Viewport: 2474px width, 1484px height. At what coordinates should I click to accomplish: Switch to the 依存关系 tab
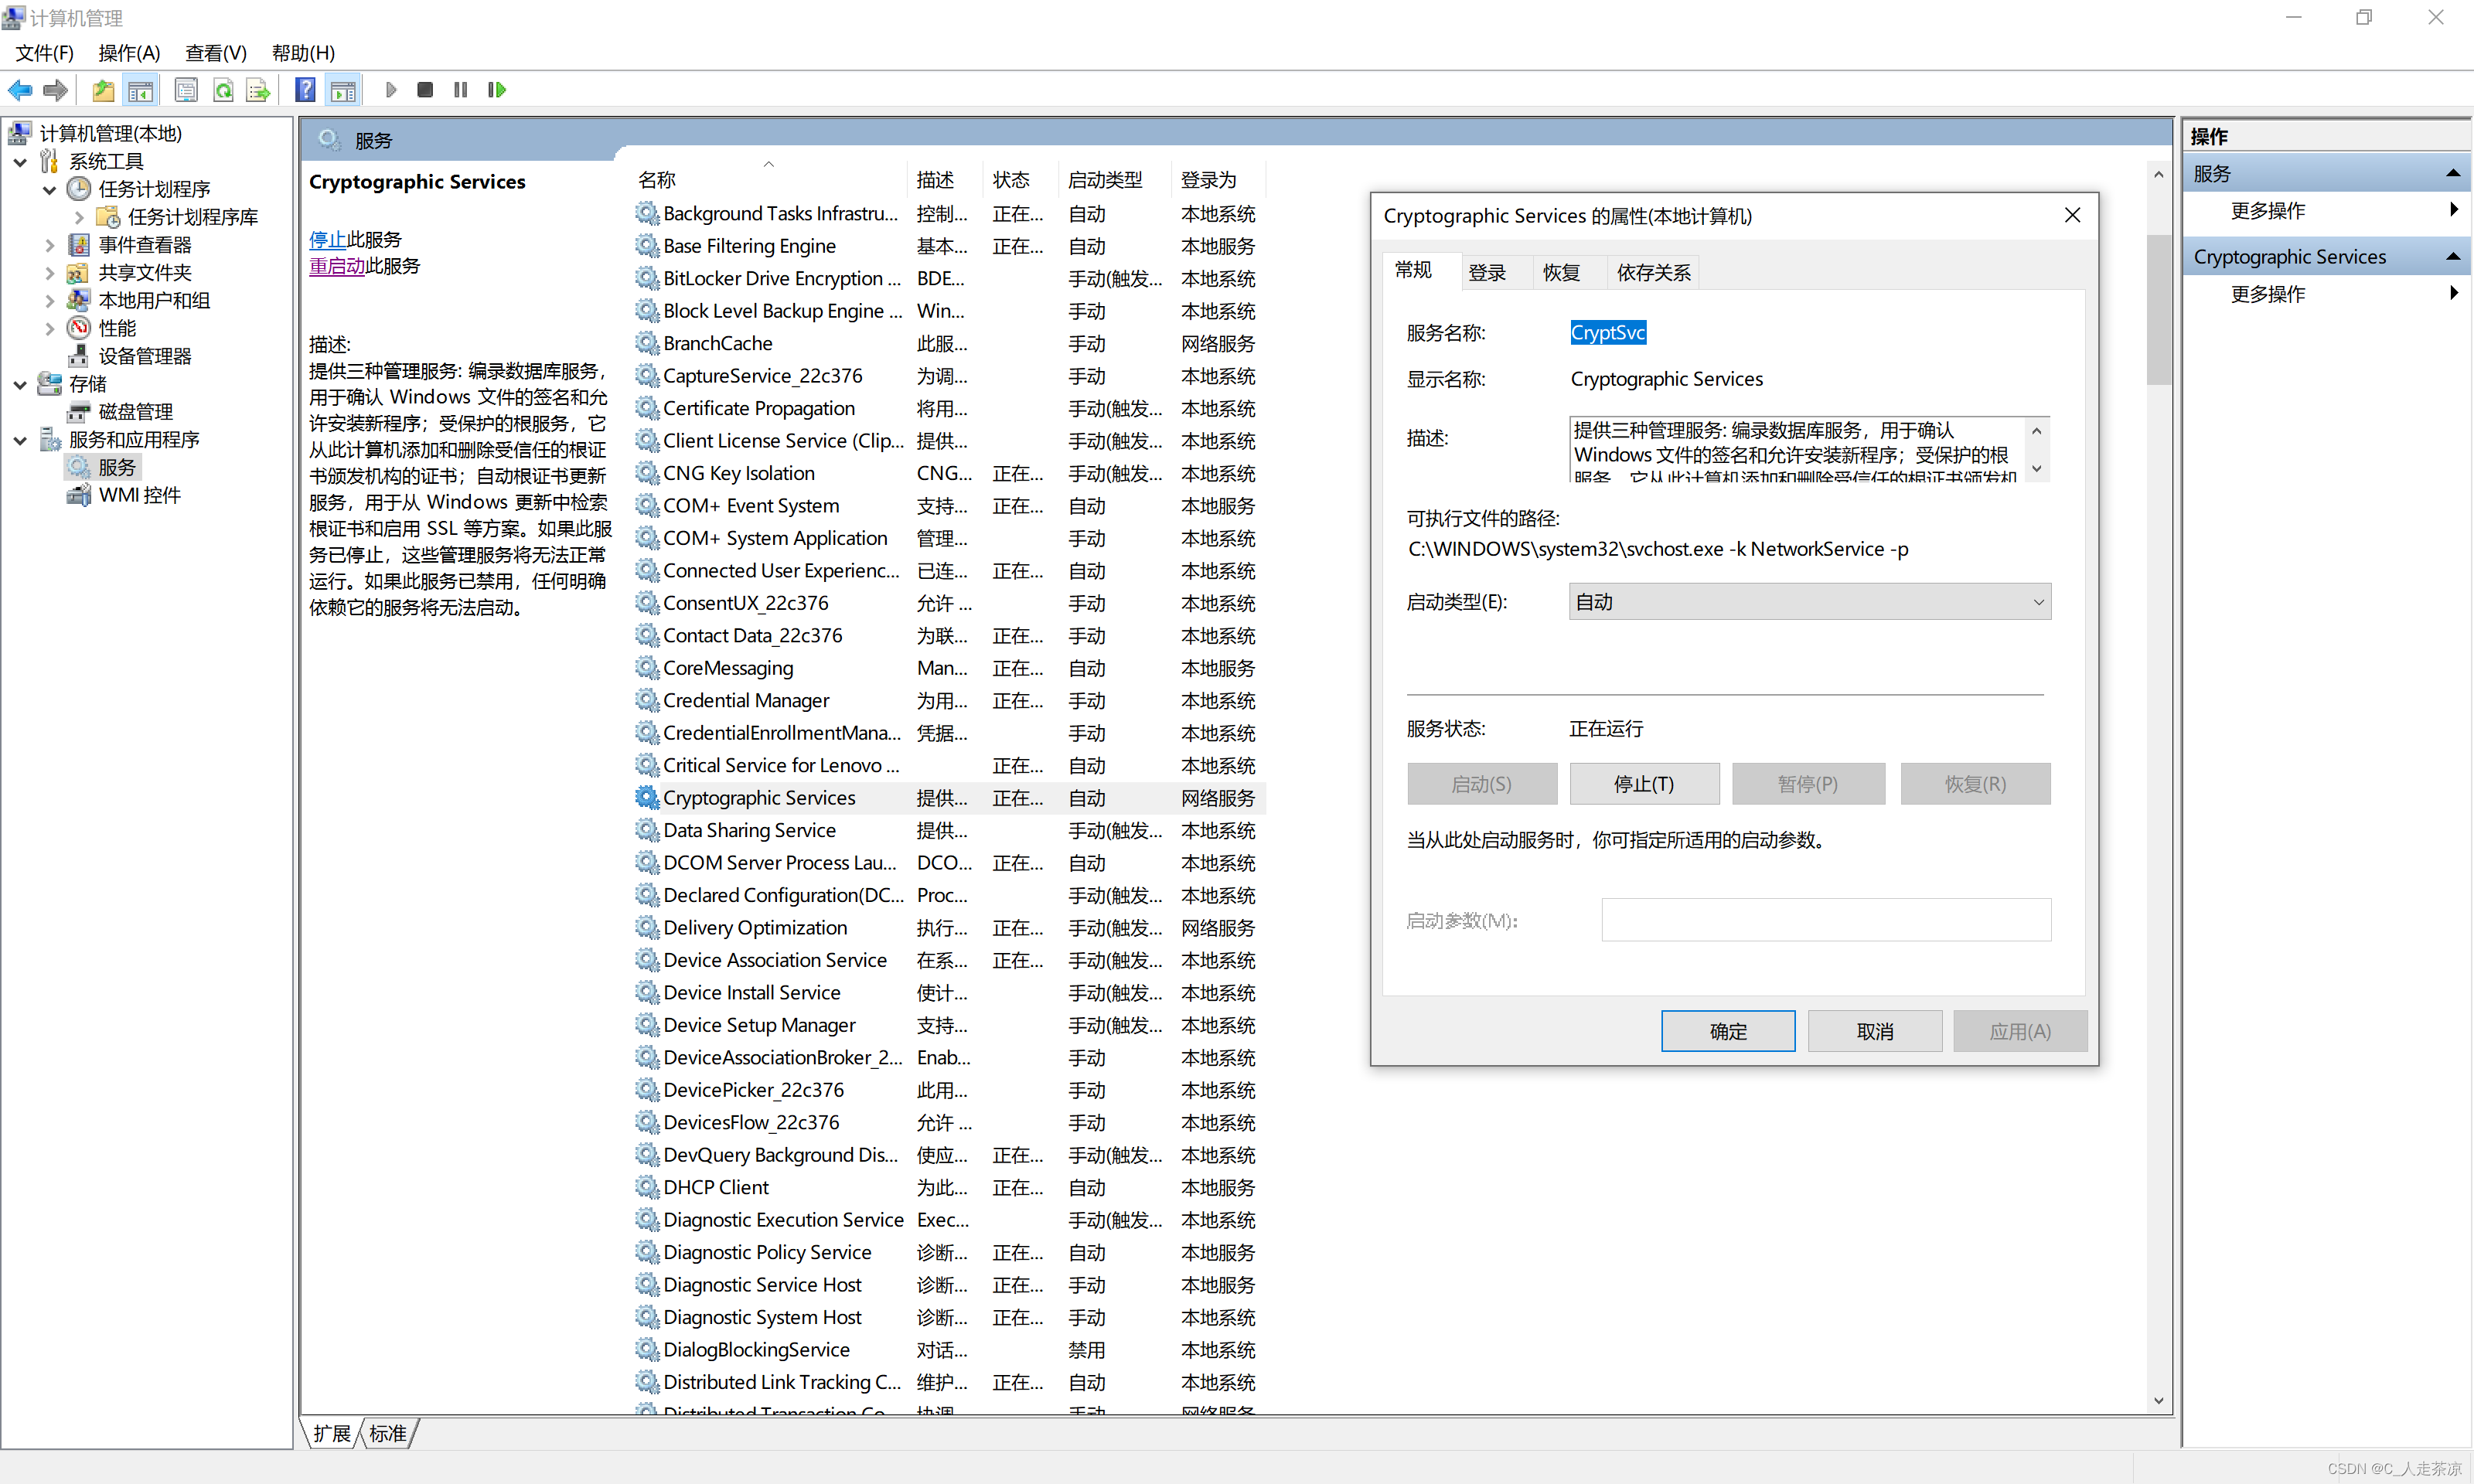[x=1653, y=272]
